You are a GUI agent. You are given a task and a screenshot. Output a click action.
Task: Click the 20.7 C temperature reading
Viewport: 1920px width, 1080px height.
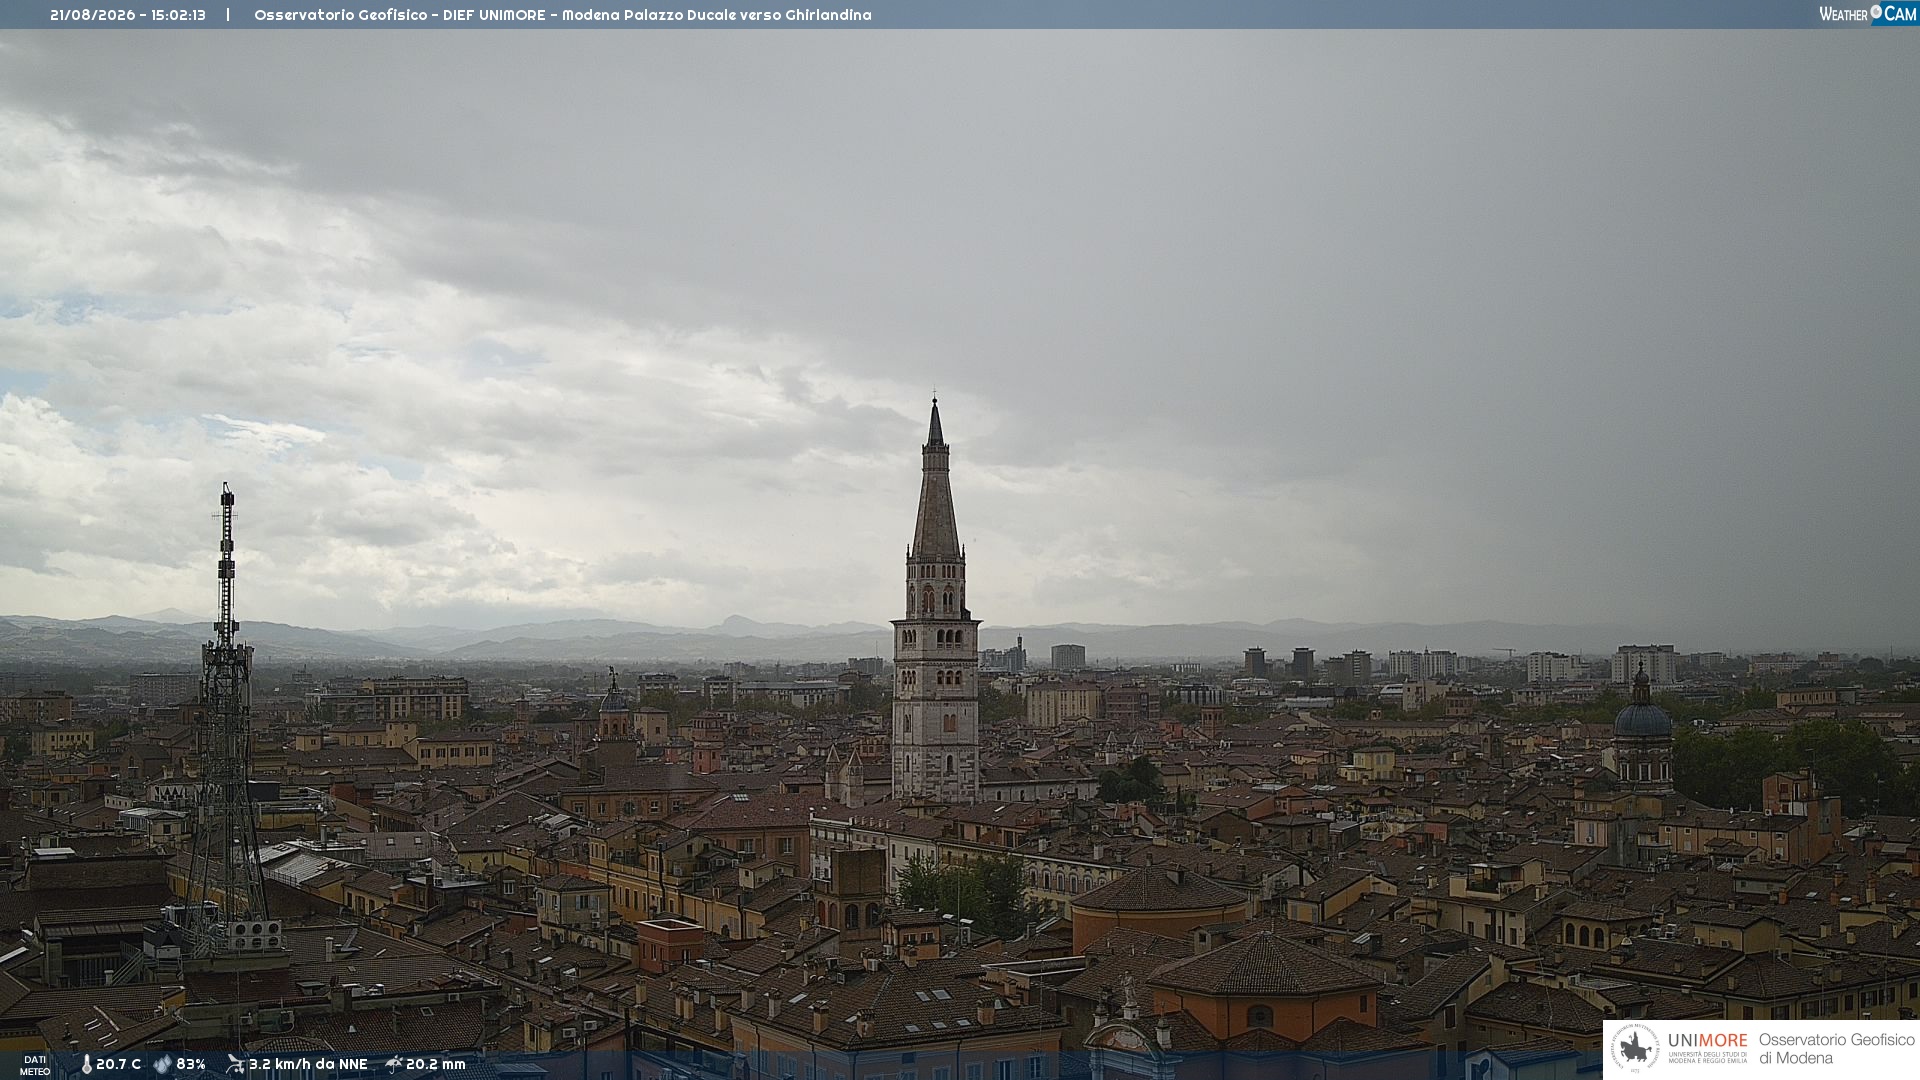click(119, 1064)
